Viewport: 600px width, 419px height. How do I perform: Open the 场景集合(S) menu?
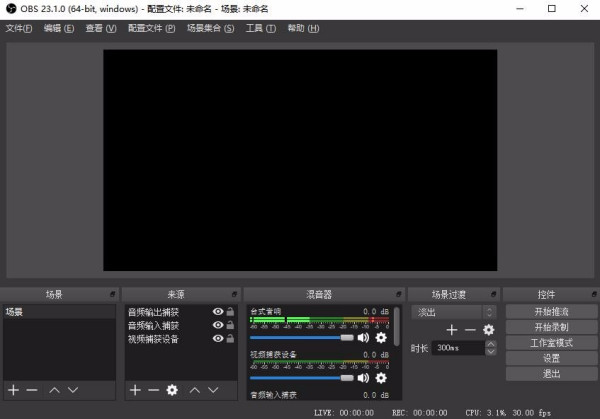click(210, 28)
